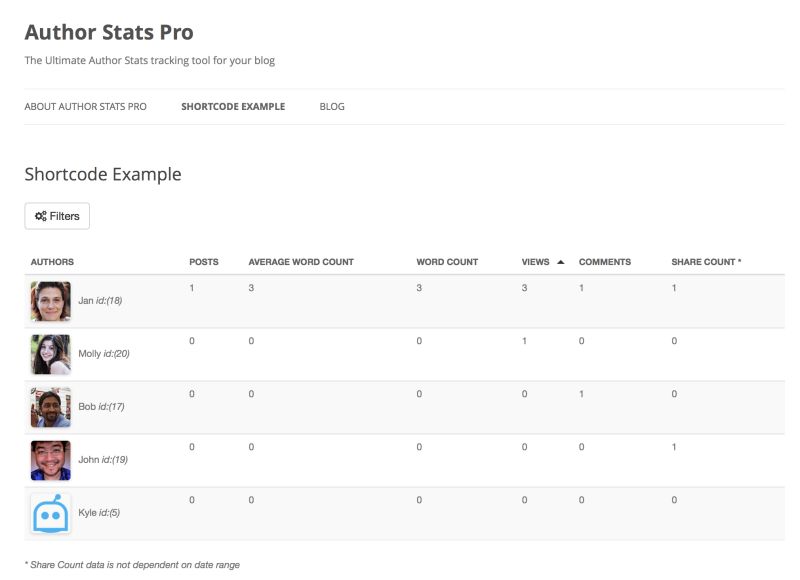Screen dimensions: 800x580
Task: Sort table by Comments column header
Action: (x=605, y=262)
